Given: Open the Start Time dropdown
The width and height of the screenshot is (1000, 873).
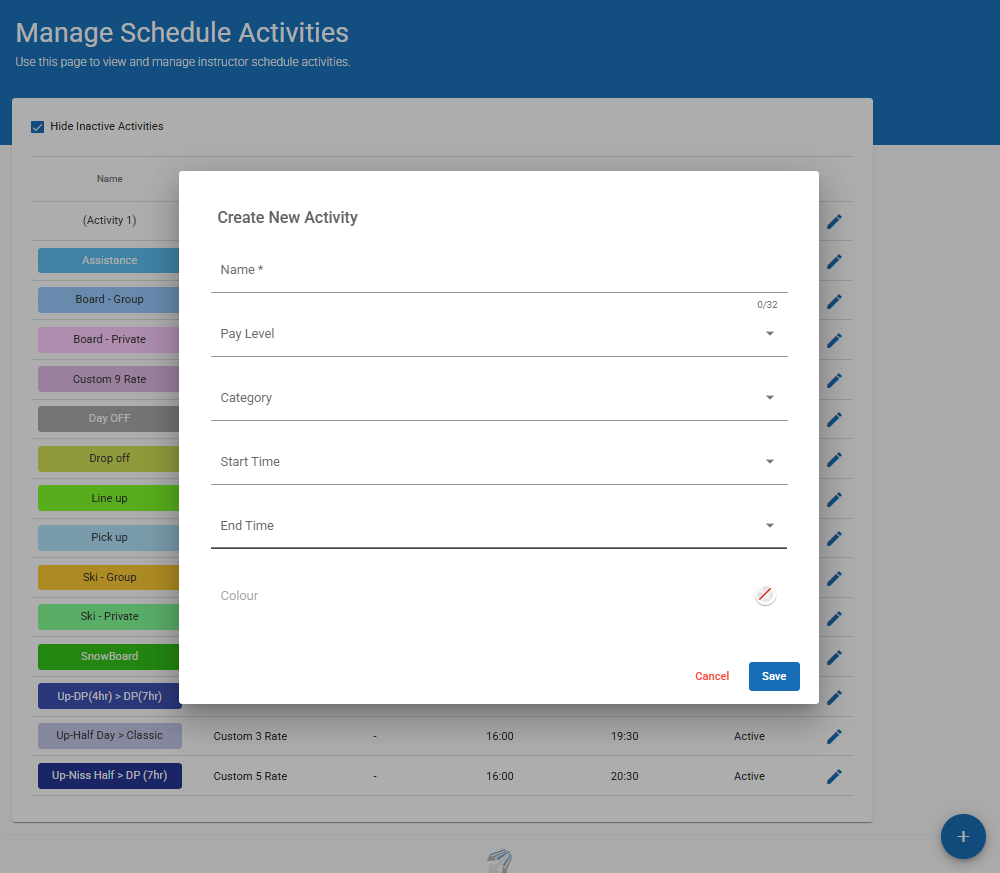Looking at the screenshot, I should click(x=498, y=462).
